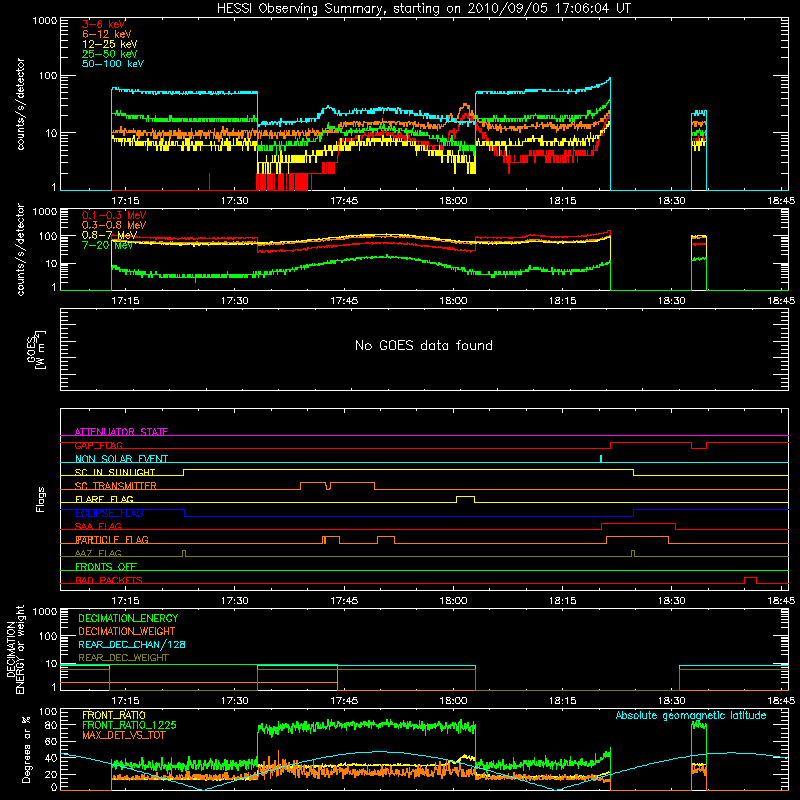Select the FRONTS_OFF flag label
The image size is (800, 800).
point(106,566)
